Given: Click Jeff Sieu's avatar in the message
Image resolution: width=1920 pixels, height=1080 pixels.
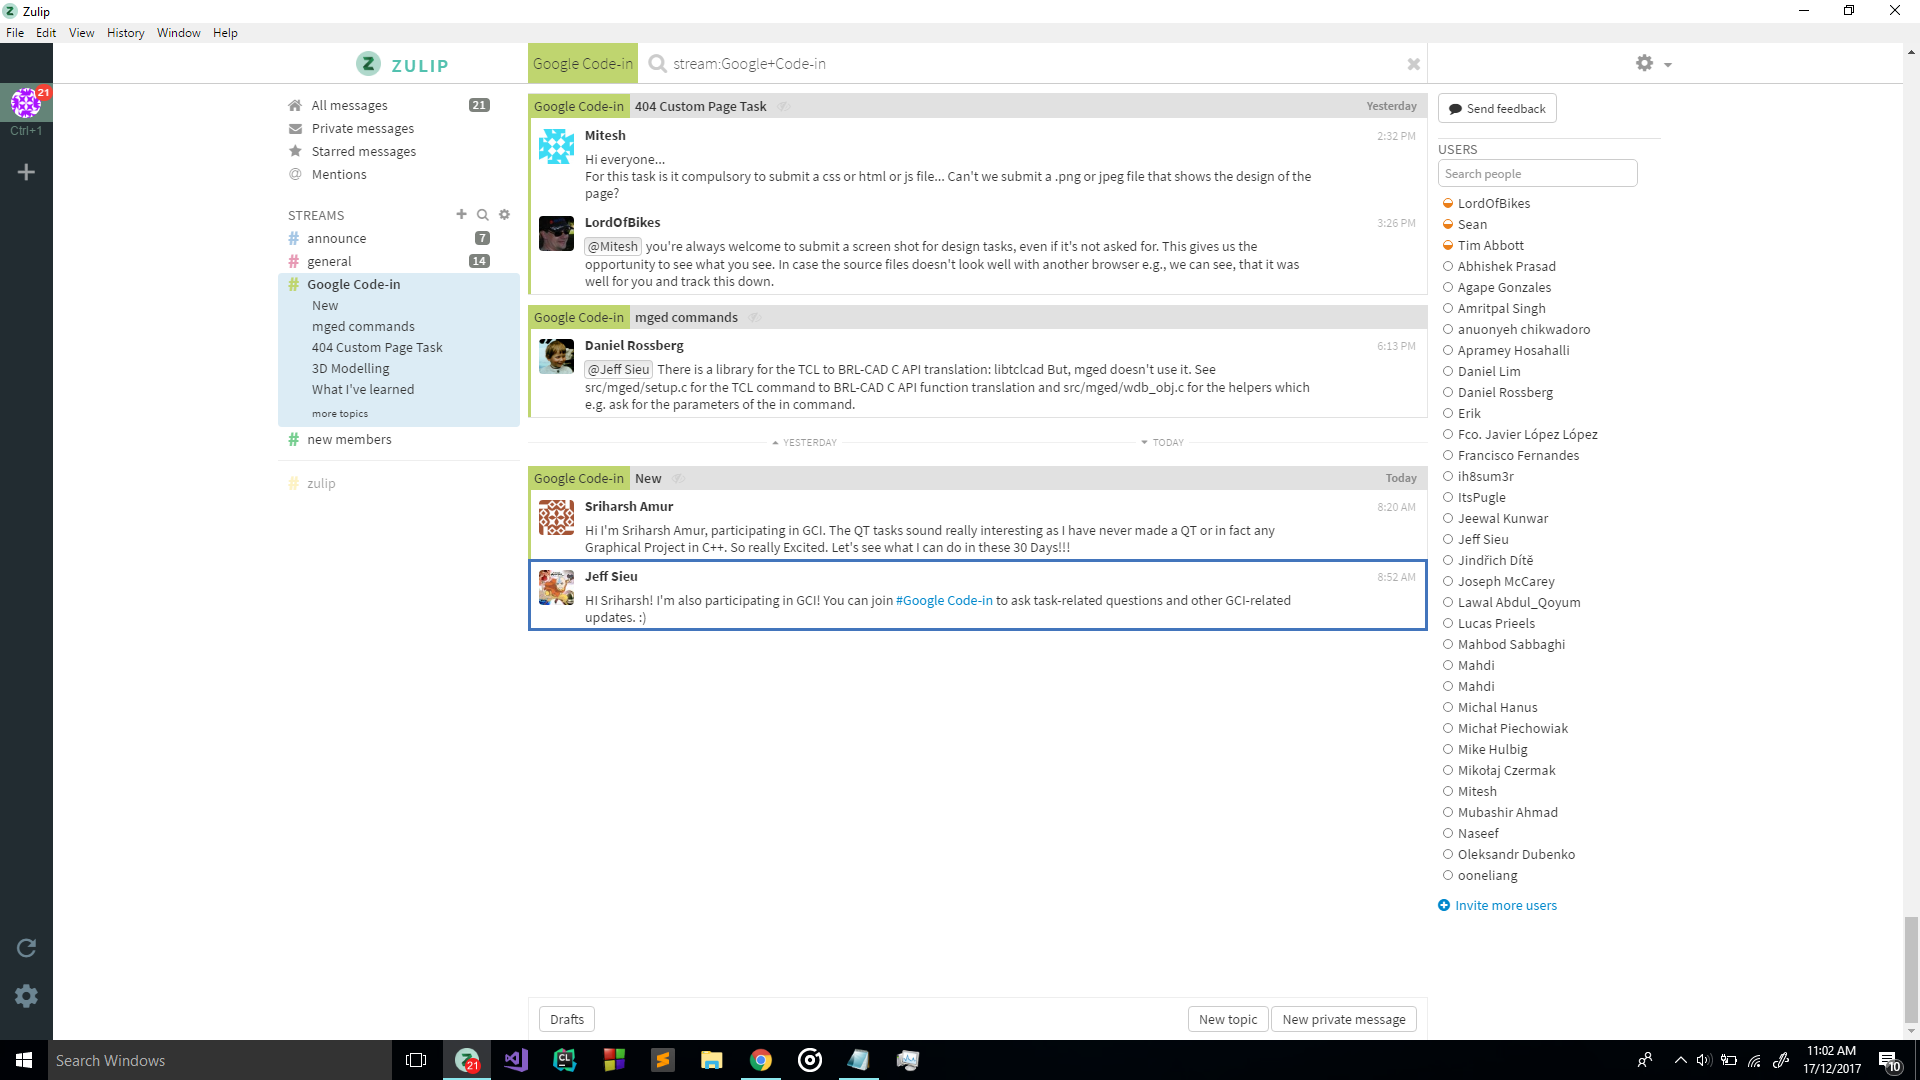Looking at the screenshot, I should coord(556,587).
